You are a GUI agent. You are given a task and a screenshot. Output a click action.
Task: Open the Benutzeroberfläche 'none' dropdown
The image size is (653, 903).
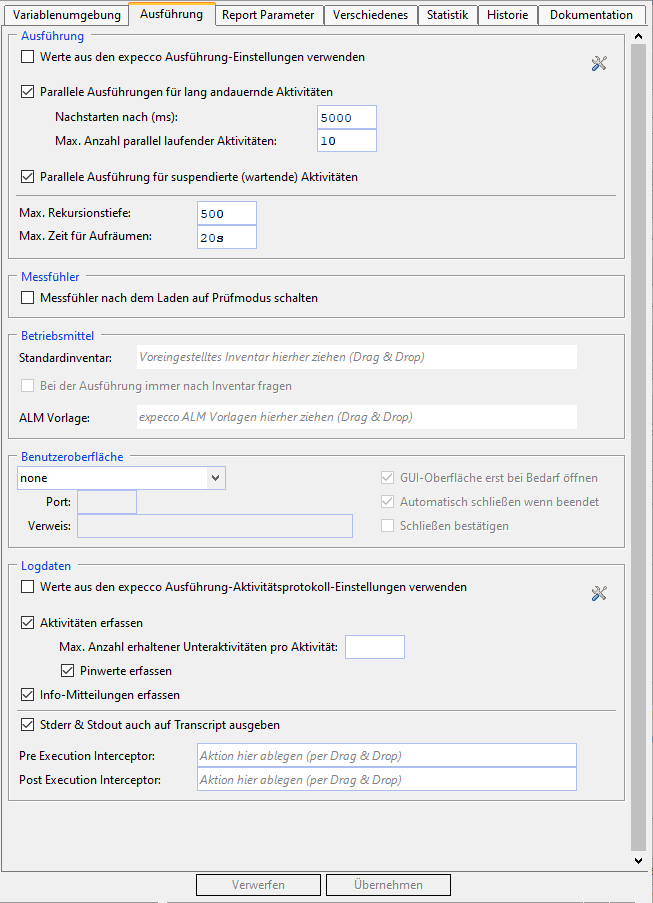click(x=215, y=479)
